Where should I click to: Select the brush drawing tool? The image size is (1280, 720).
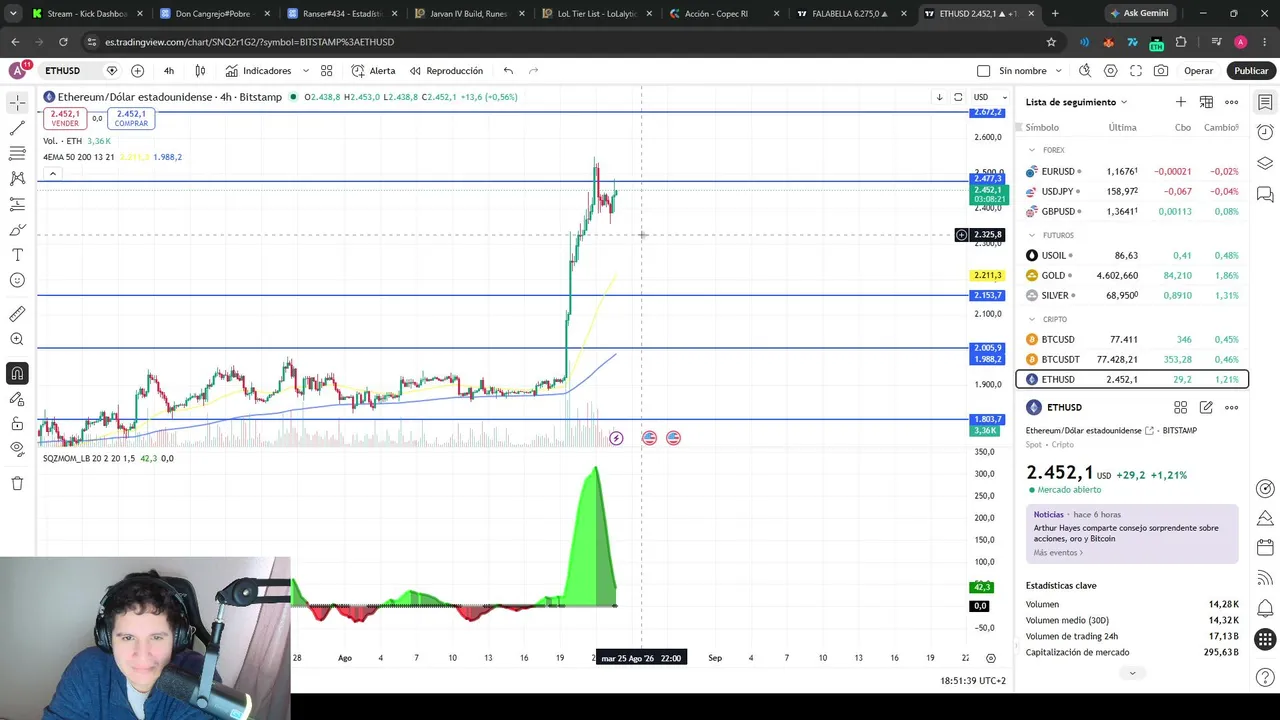17,230
